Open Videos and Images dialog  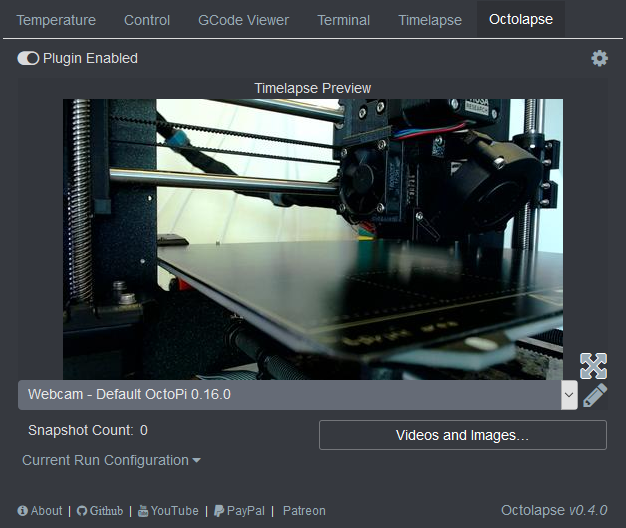click(463, 435)
